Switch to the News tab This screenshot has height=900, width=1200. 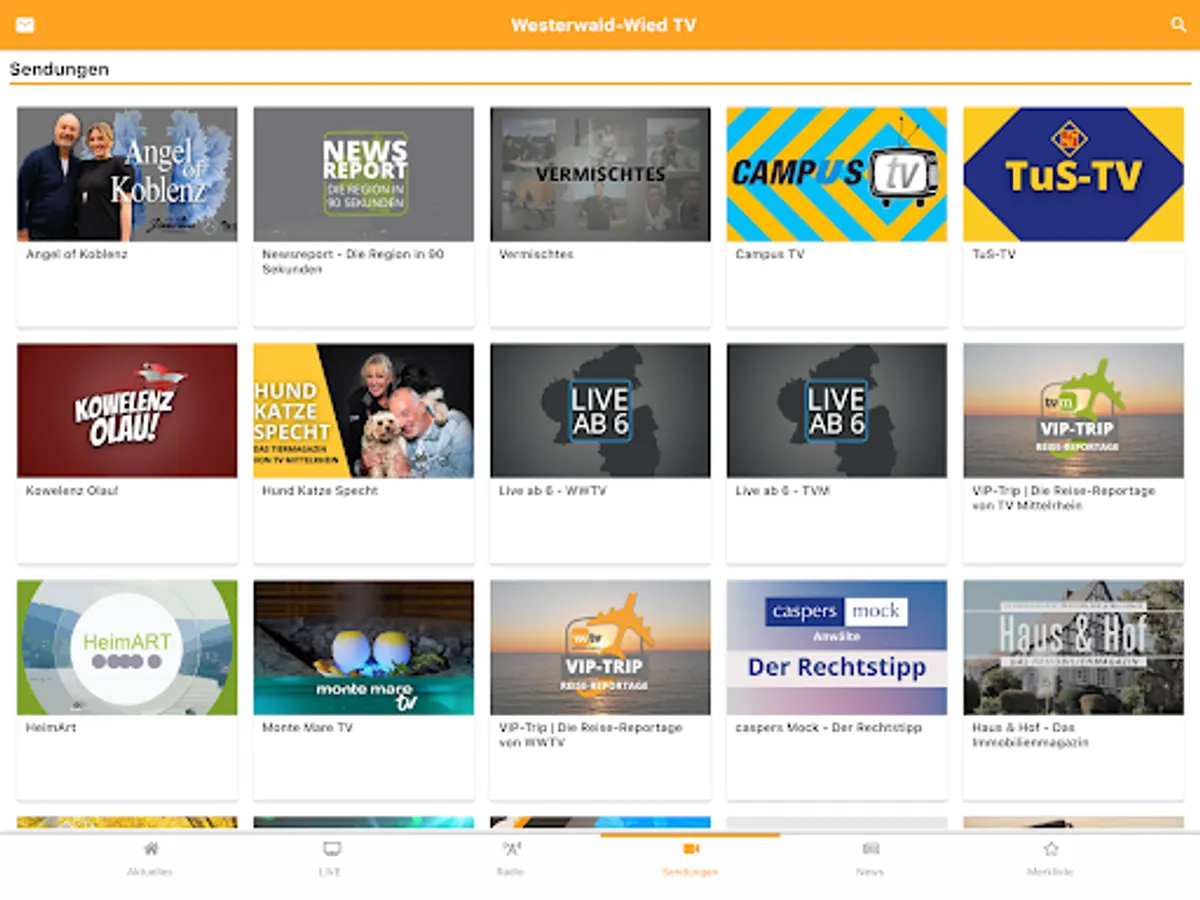pyautogui.click(x=870, y=859)
